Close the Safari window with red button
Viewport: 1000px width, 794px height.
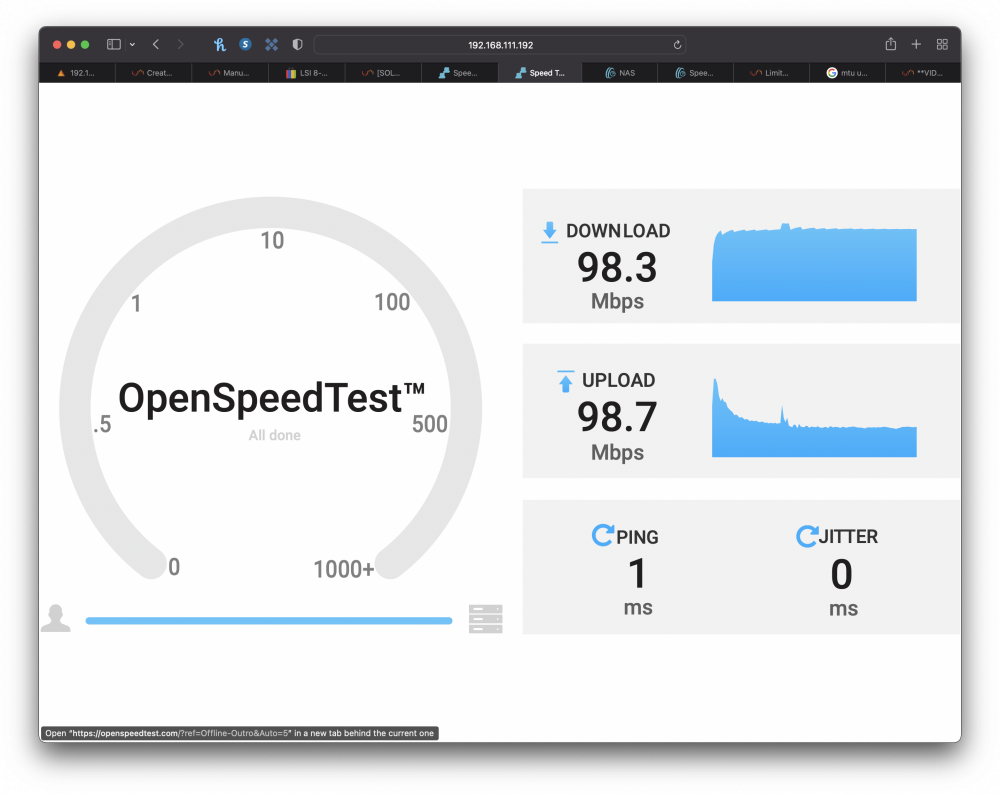[x=57, y=45]
